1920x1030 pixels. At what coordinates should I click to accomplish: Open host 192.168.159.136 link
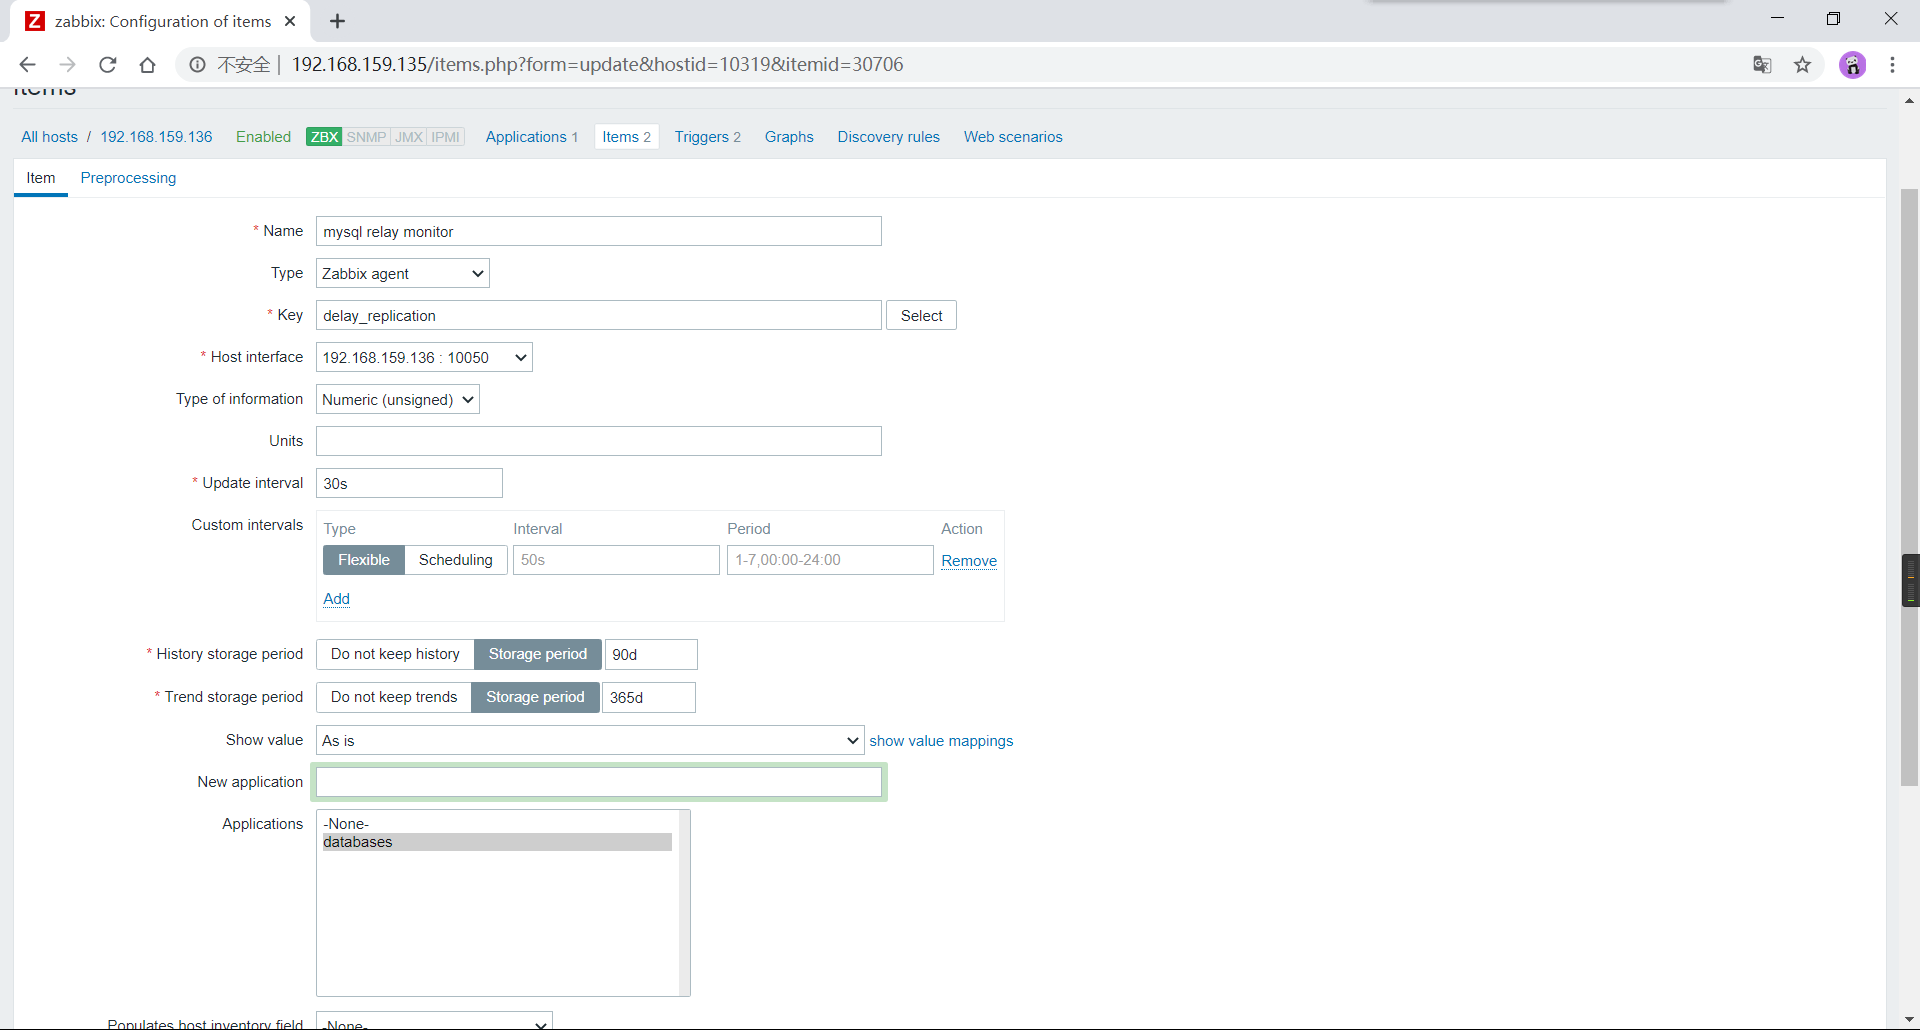click(x=156, y=137)
